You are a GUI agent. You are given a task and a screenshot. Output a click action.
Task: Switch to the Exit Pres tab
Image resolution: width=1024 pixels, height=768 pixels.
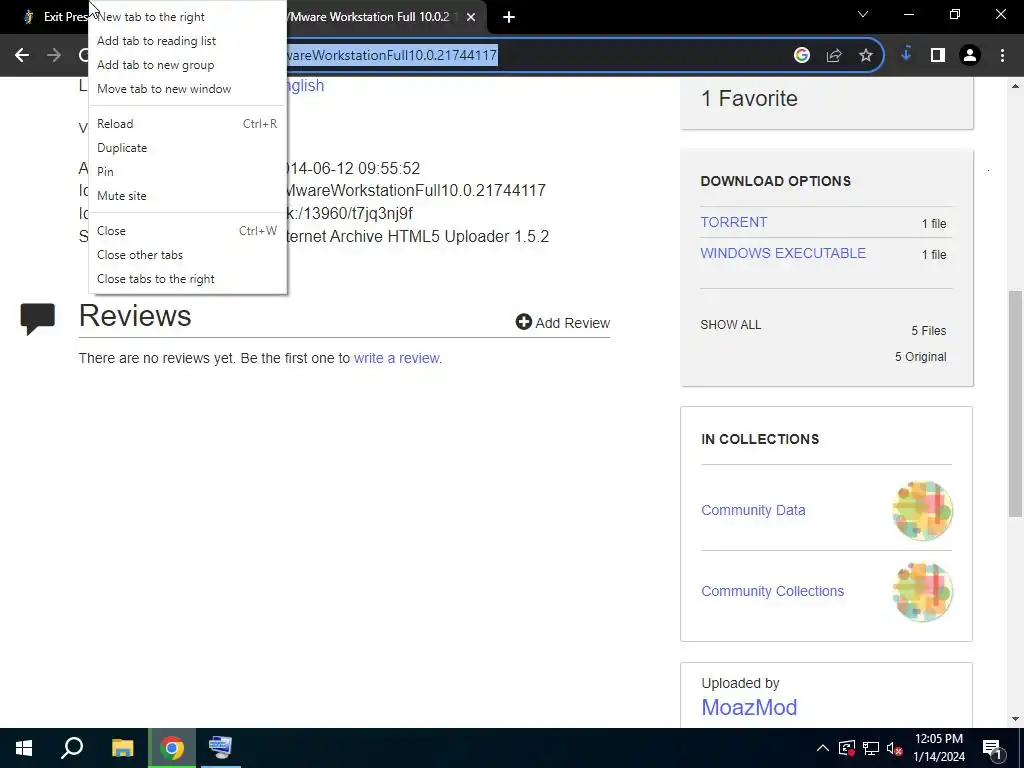(56, 17)
